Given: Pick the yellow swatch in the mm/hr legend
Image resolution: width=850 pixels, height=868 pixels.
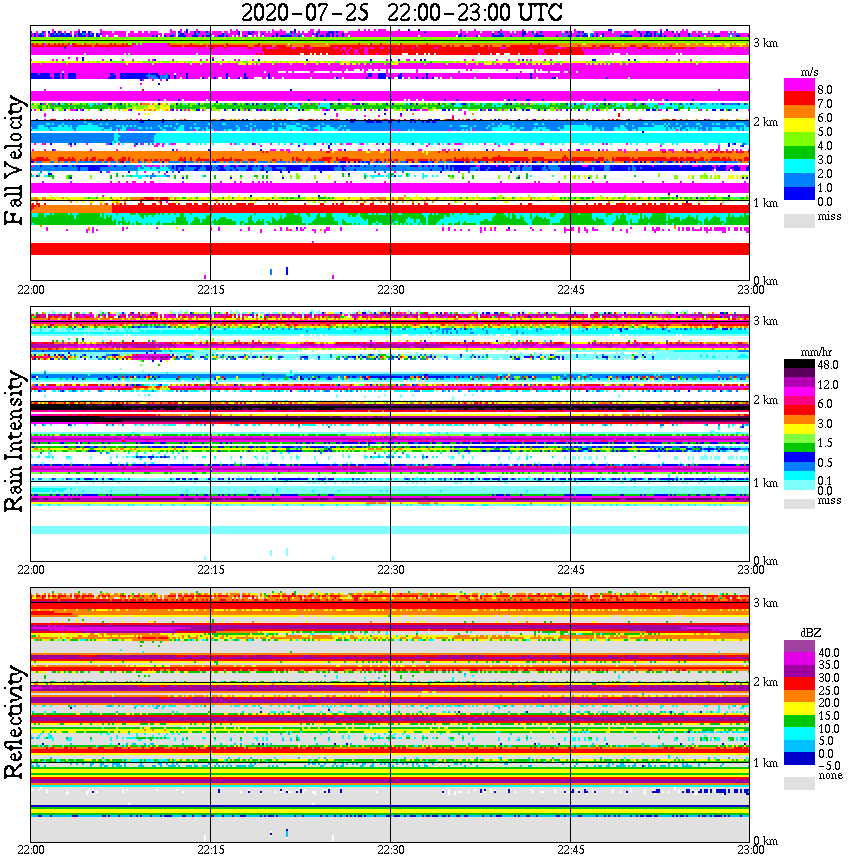Looking at the screenshot, I should (x=799, y=429).
